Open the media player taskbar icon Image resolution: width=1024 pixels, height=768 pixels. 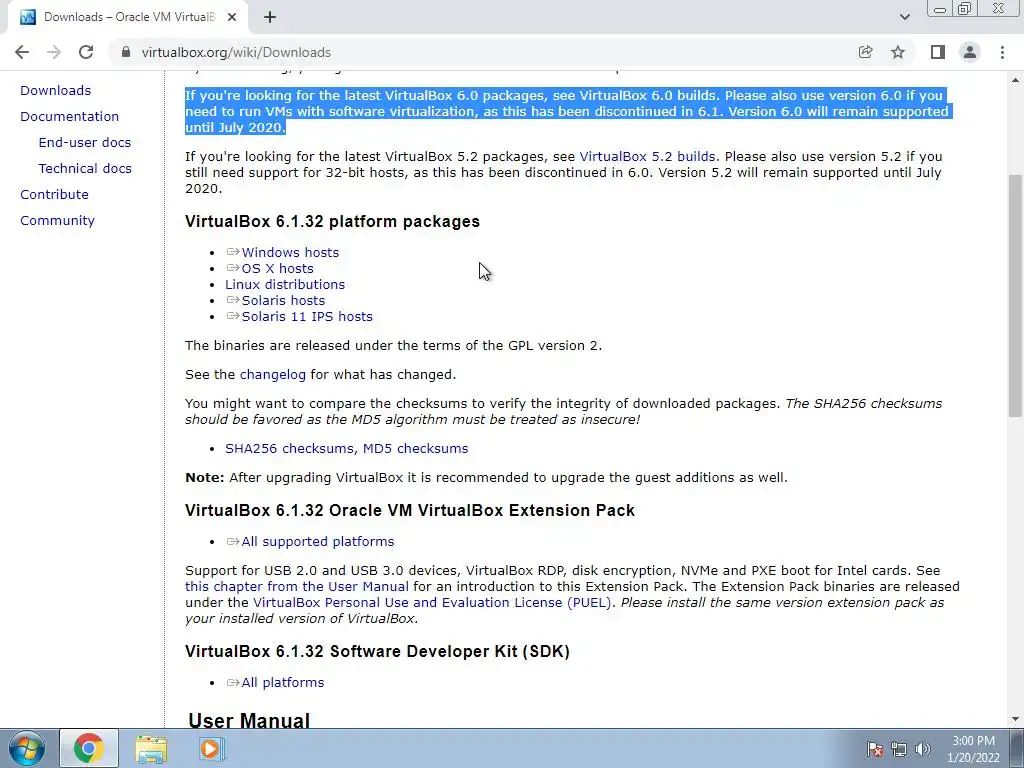coord(210,748)
